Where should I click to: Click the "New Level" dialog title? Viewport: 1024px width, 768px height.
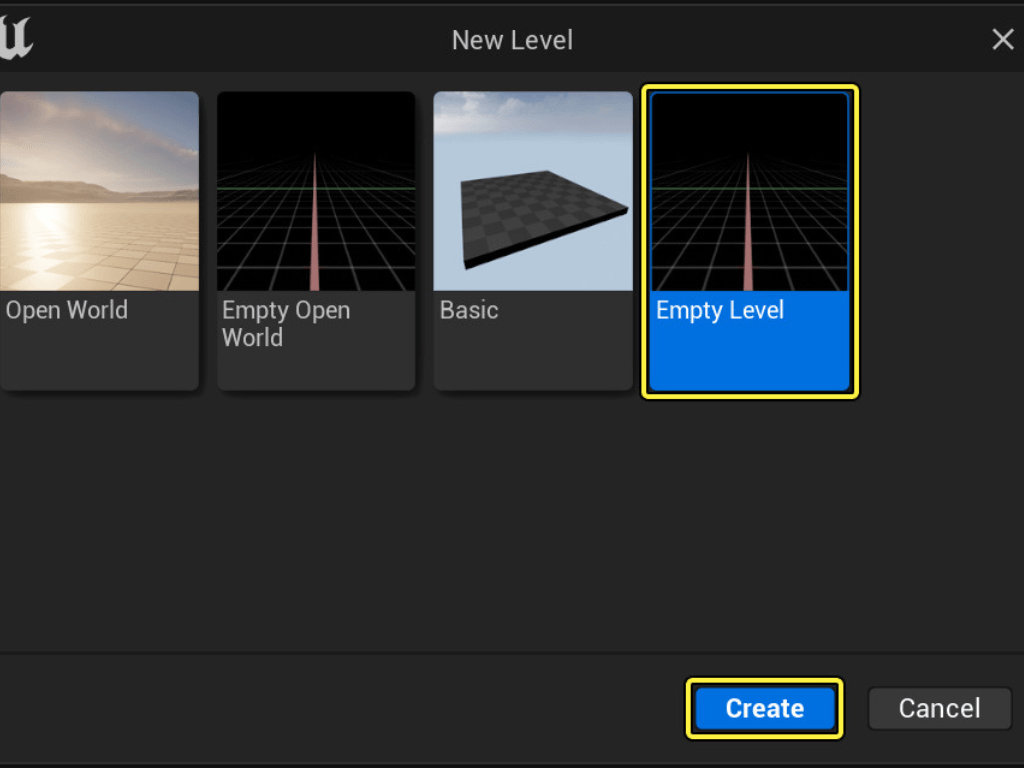[512, 40]
